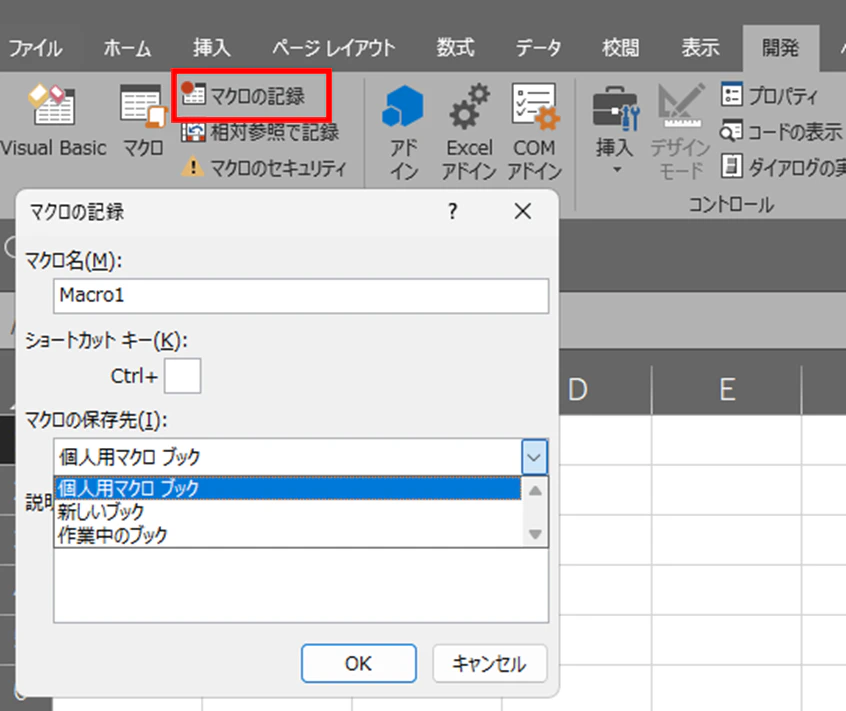Viewport: 846px width, 711px height.
Task: Open the アドイン add-ins icon
Action: click(403, 132)
